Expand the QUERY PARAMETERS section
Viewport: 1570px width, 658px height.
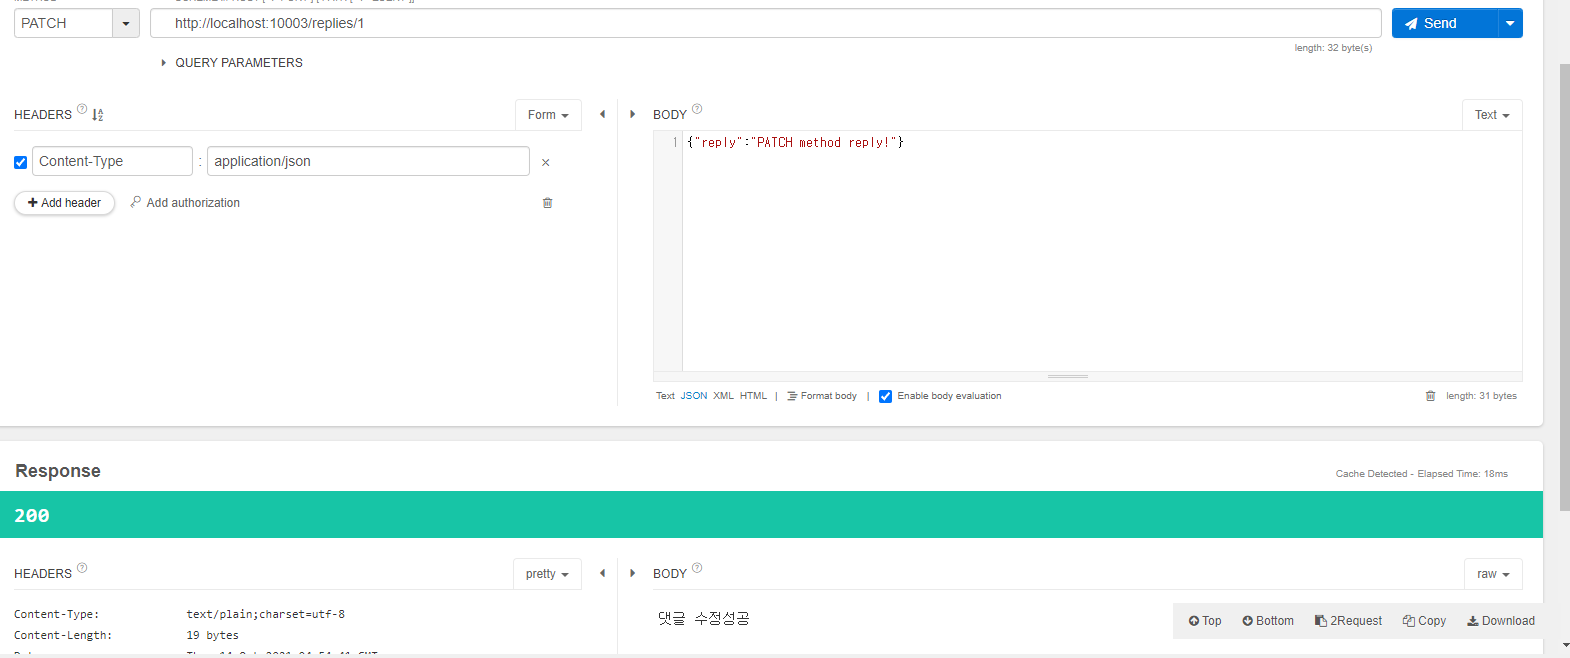point(232,63)
